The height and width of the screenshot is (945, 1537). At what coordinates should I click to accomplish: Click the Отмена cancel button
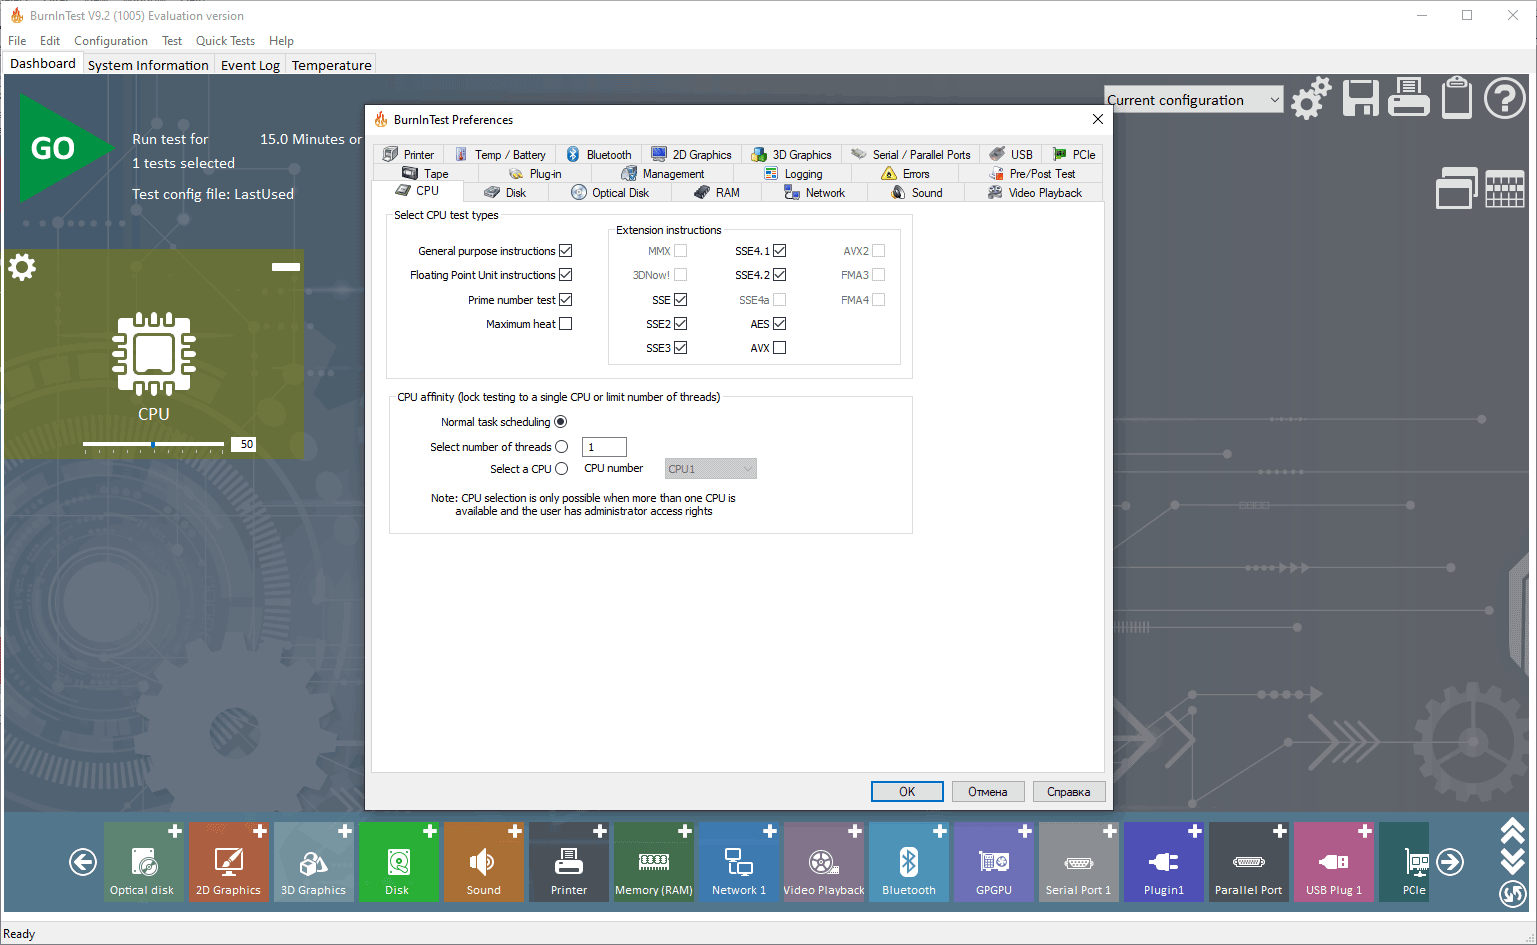click(x=988, y=792)
